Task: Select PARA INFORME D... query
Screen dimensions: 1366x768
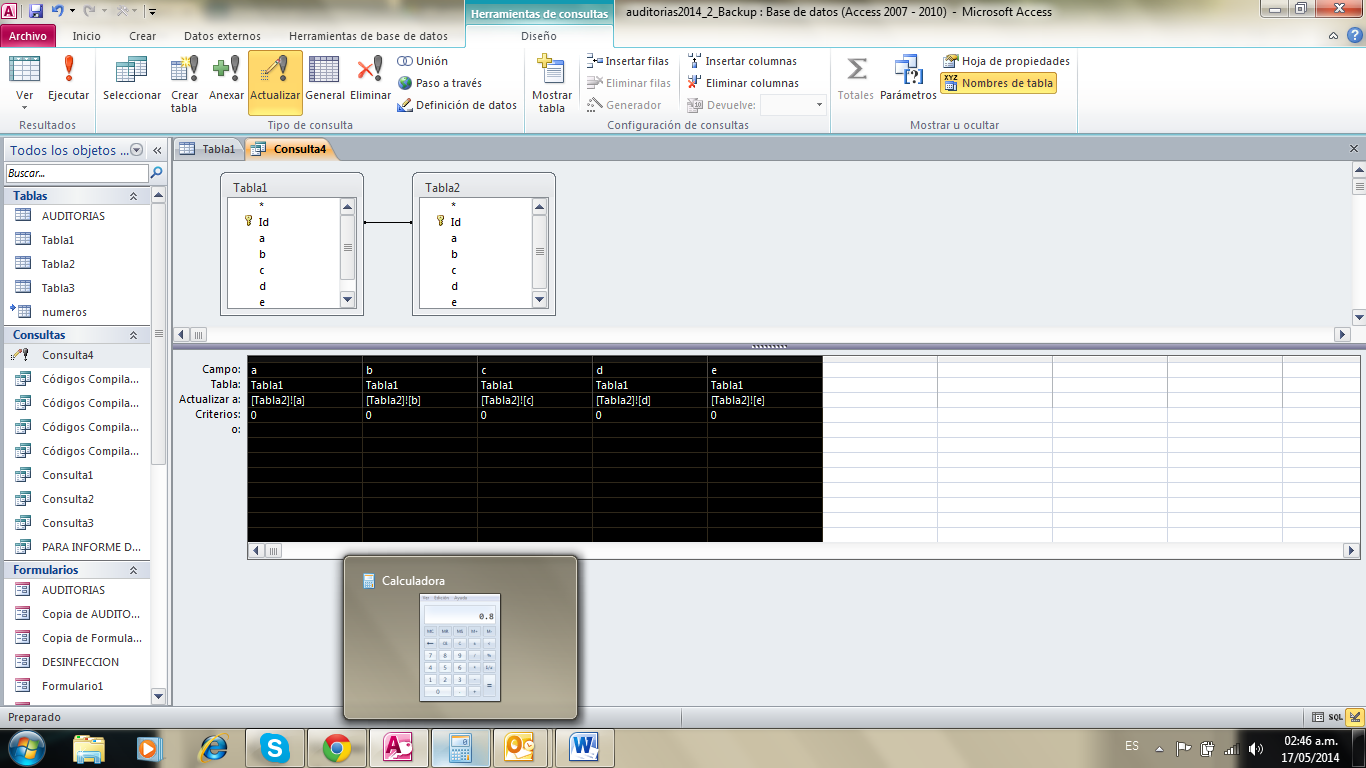Action: (x=78, y=547)
